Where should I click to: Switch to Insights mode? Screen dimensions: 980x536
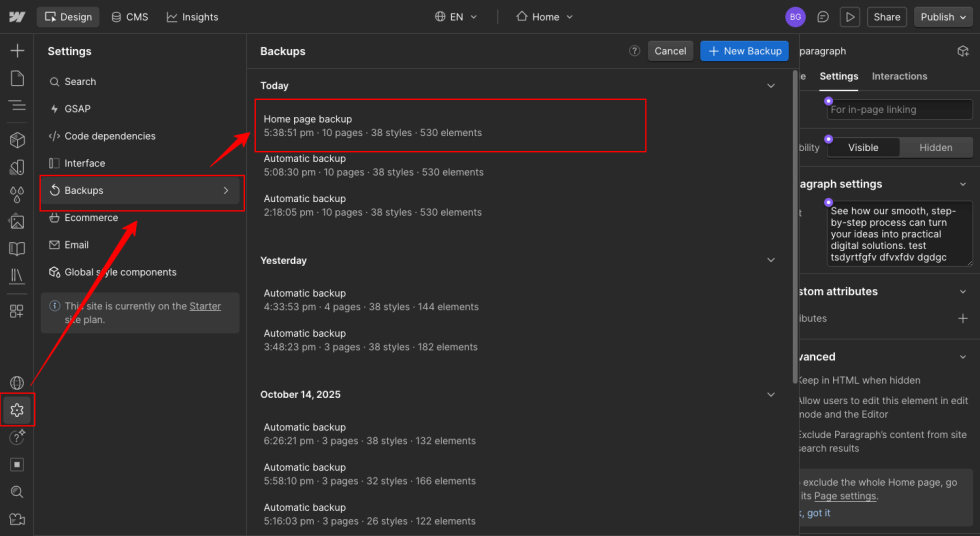(x=192, y=17)
